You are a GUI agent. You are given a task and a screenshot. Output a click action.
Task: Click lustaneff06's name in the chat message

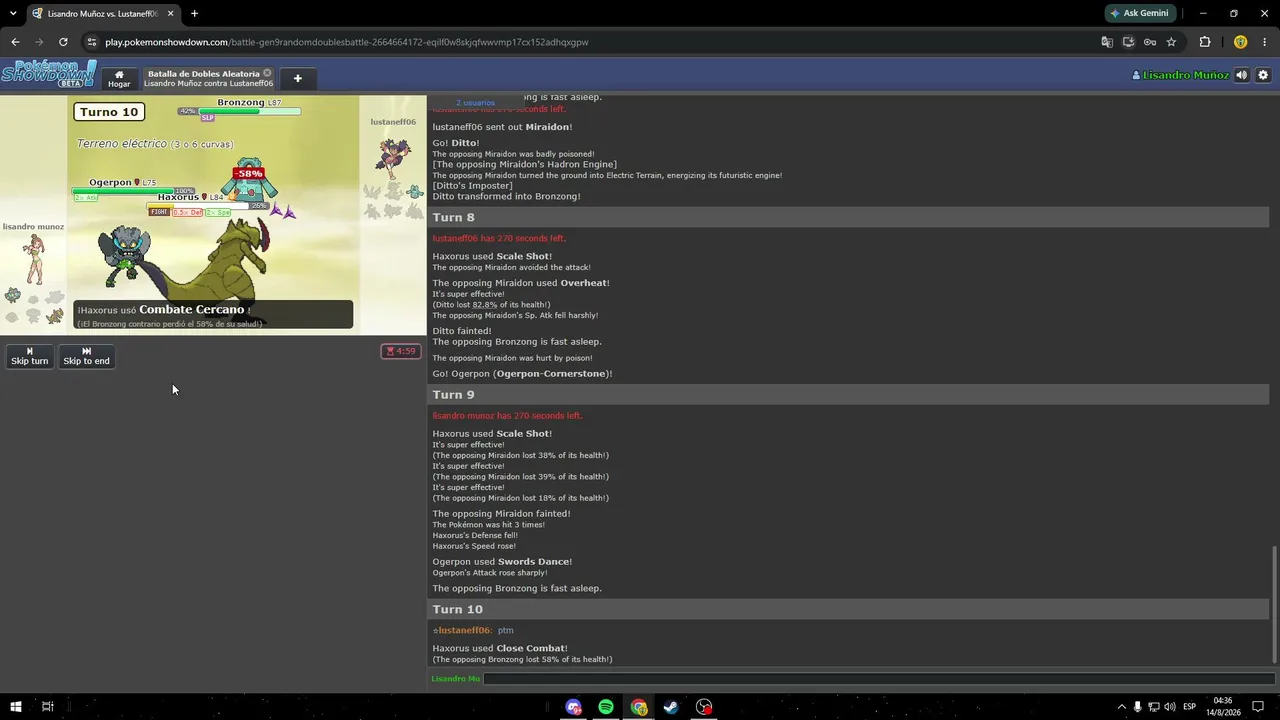pos(463,630)
